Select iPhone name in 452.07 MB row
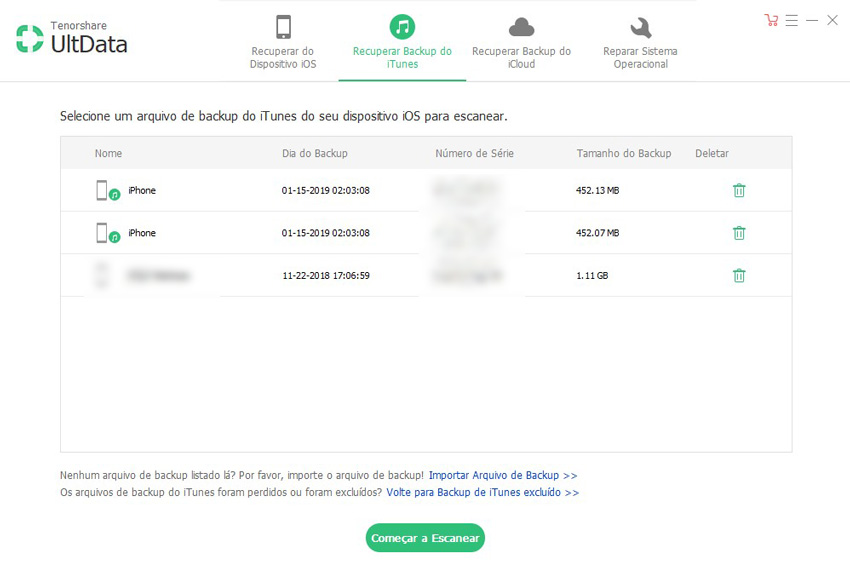This screenshot has width=850, height=585. (x=142, y=233)
